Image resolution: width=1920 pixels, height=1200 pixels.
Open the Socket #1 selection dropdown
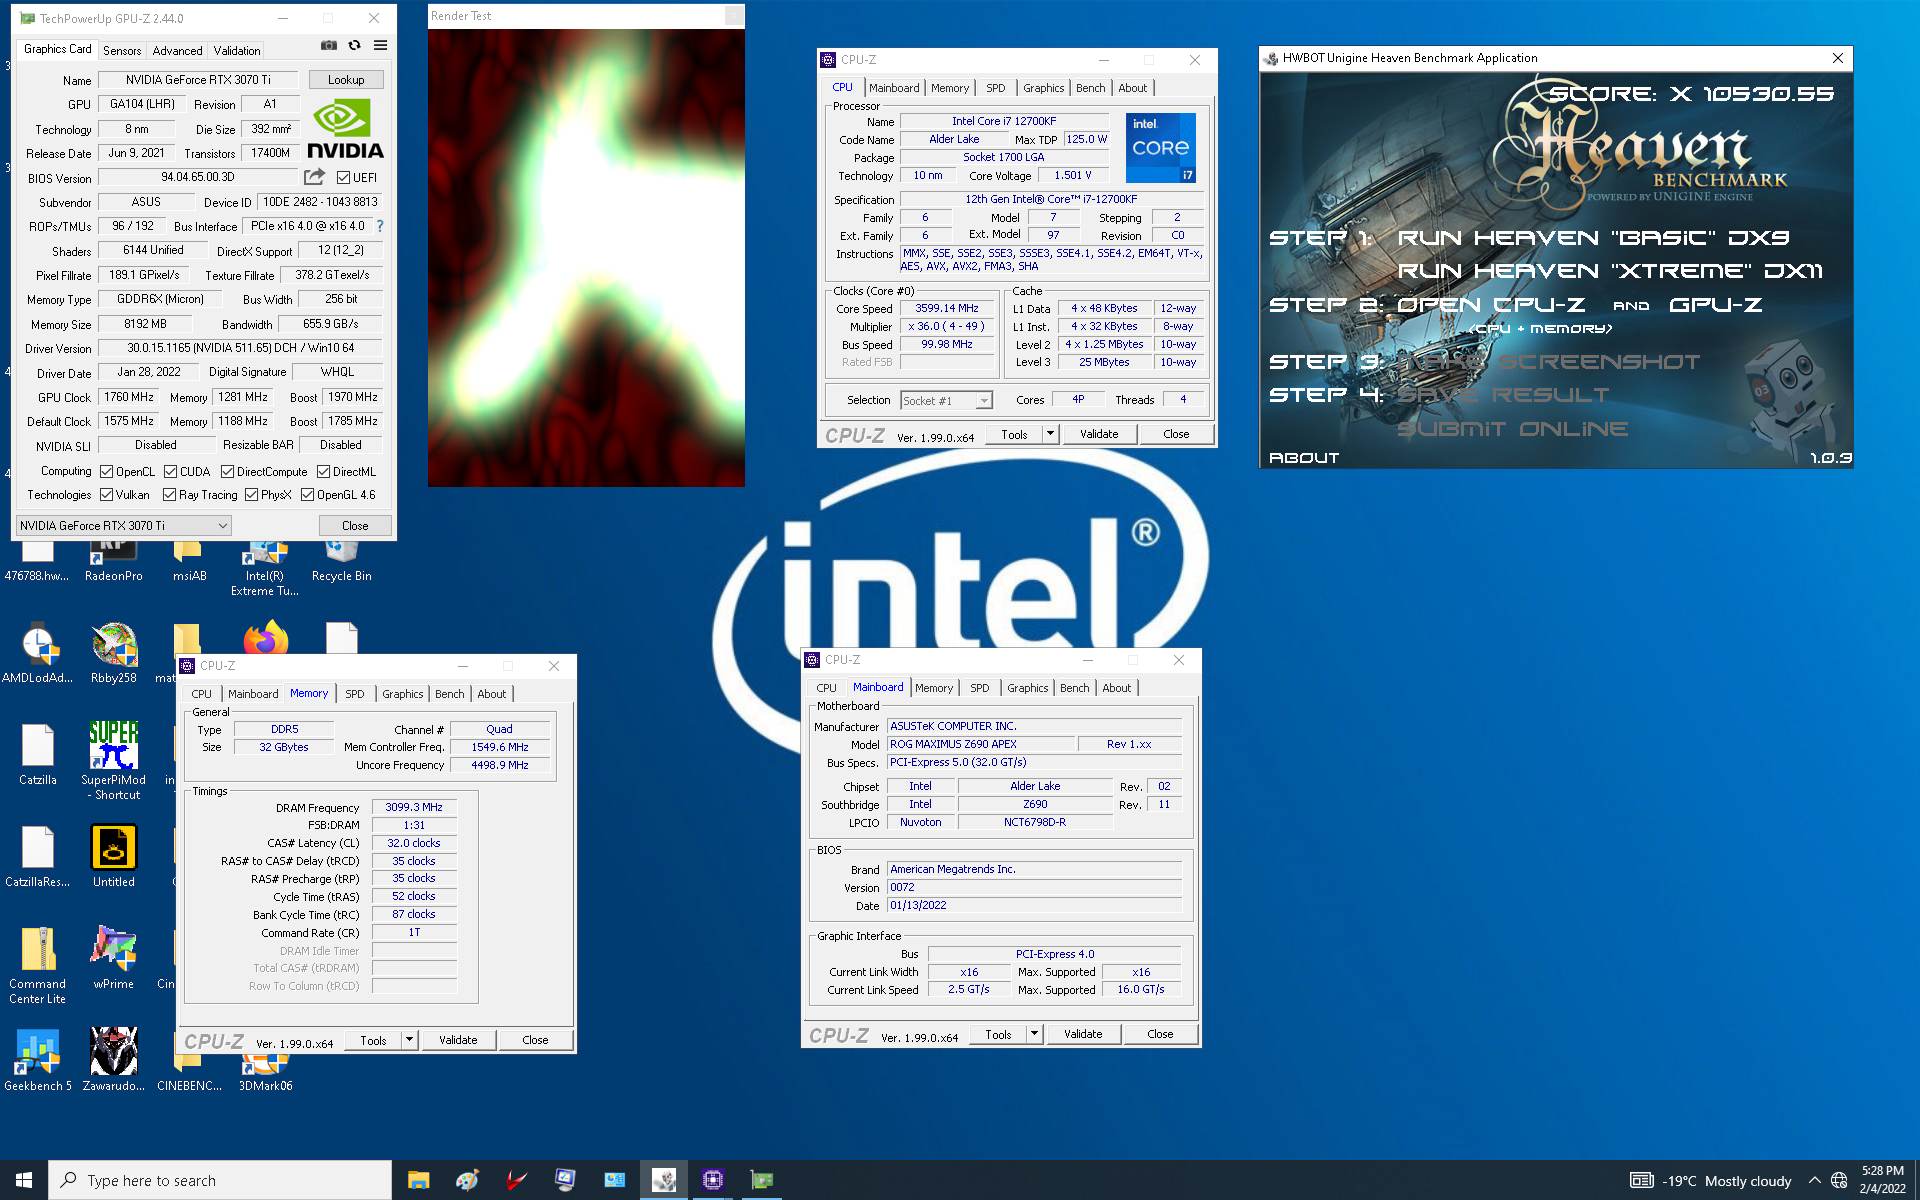(946, 400)
